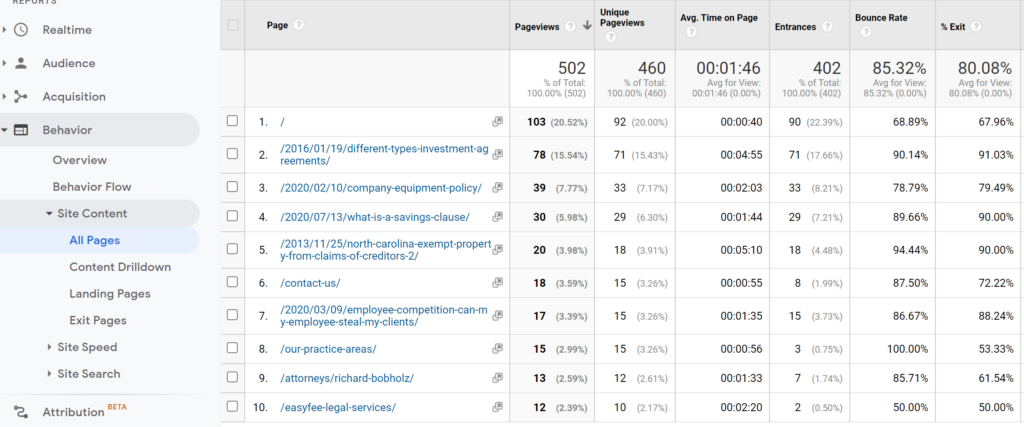
Task: Open north-carolina-exempt-property page external icon
Action: pyautogui.click(x=498, y=249)
